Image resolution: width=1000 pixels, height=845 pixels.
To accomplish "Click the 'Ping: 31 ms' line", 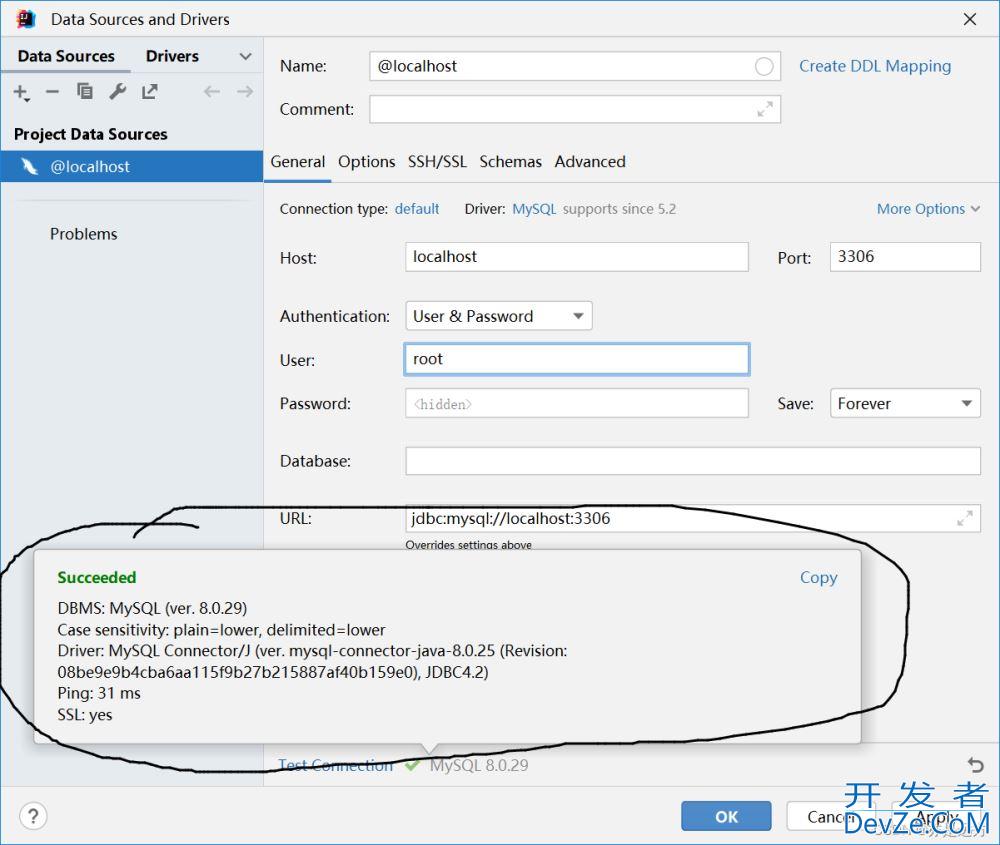I will (x=99, y=693).
